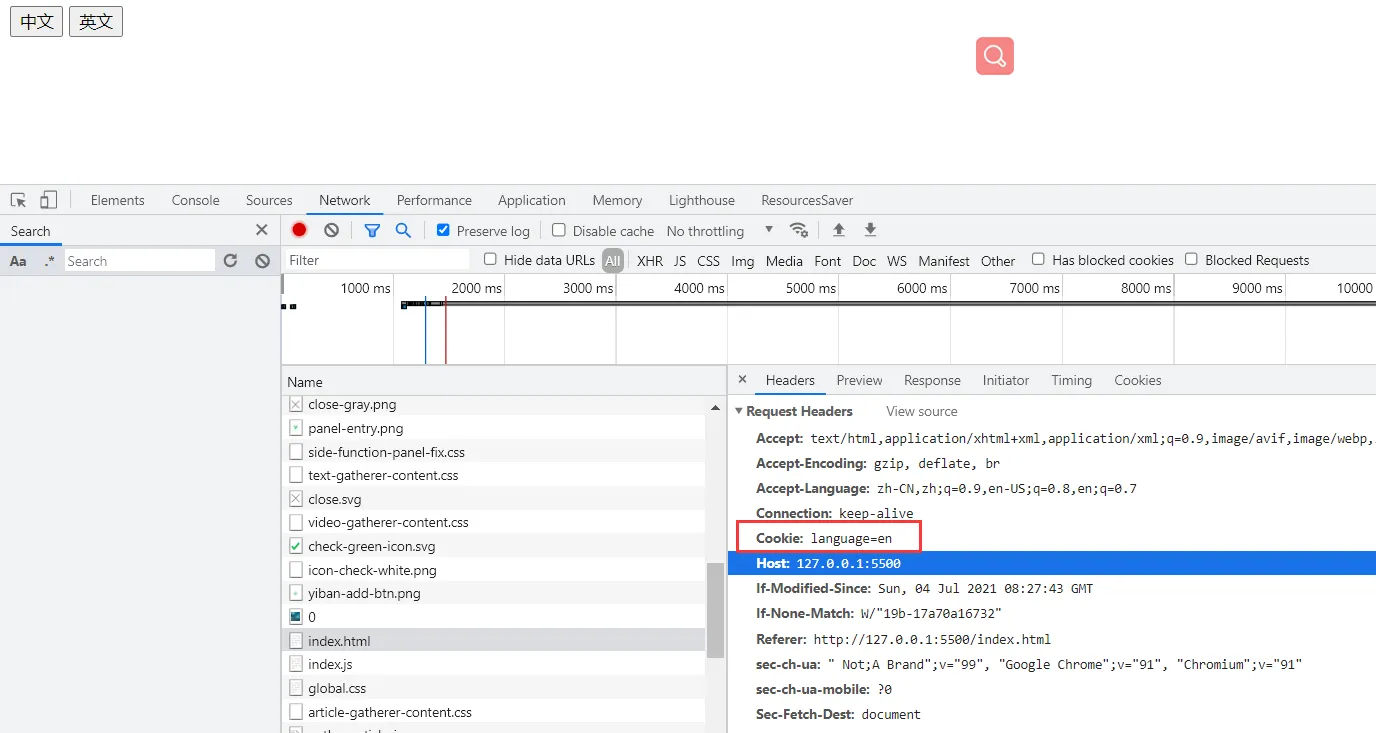Toggle match case Aa option

pos(18,261)
